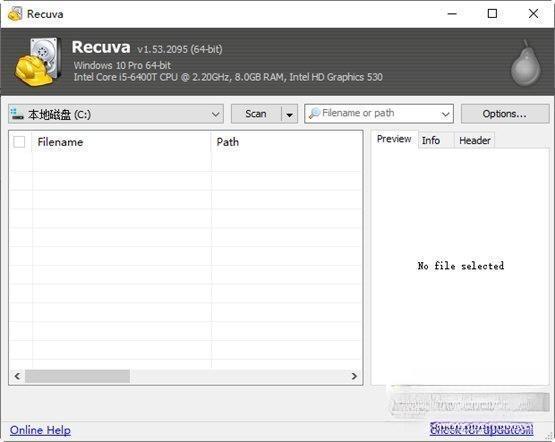Open the 本地磁盘 (C:) drive dropdown
555x442 pixels.
116,114
